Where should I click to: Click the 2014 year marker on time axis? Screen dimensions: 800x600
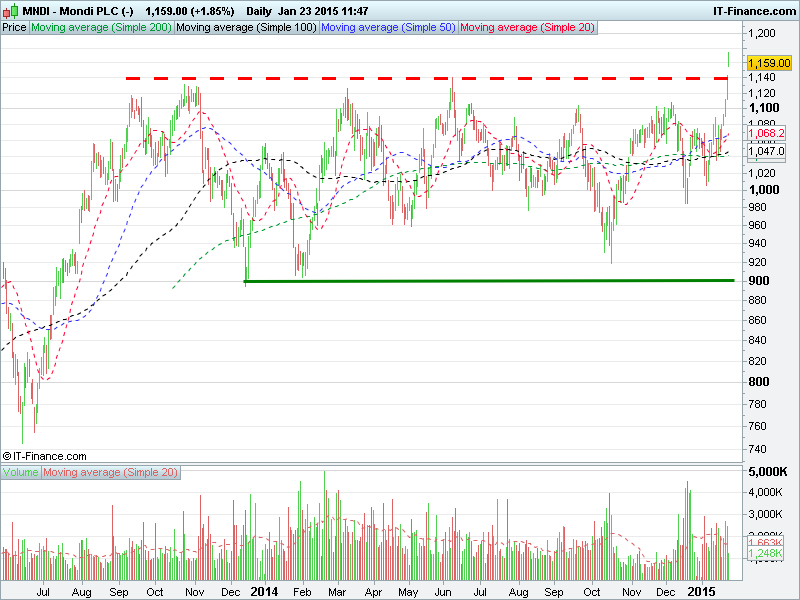[264, 592]
